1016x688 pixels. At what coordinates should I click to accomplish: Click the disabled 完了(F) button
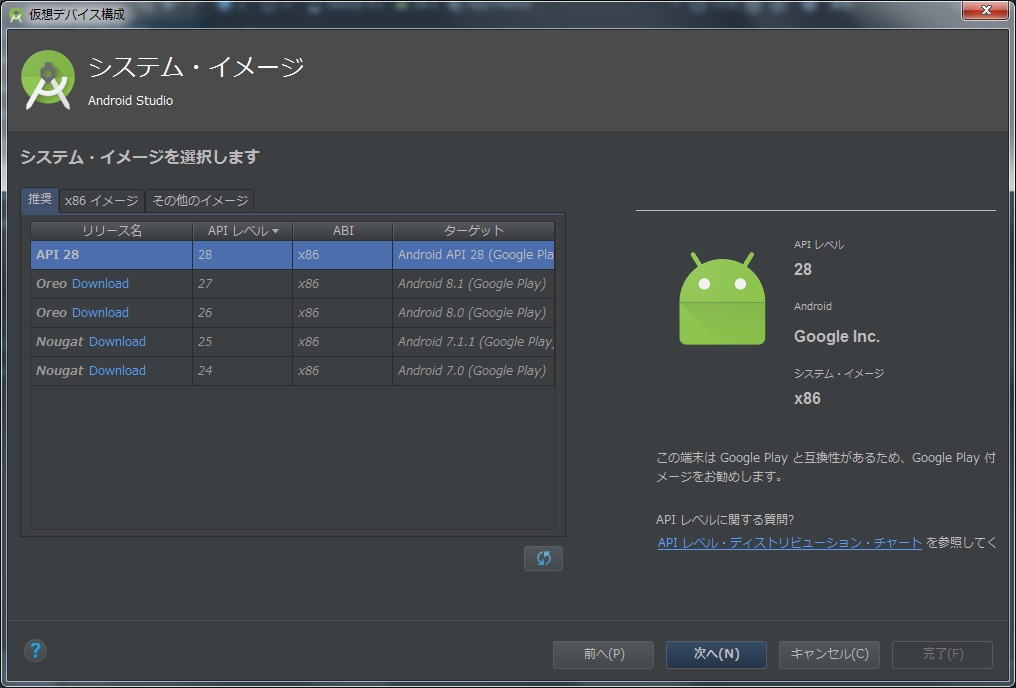[x=942, y=654]
